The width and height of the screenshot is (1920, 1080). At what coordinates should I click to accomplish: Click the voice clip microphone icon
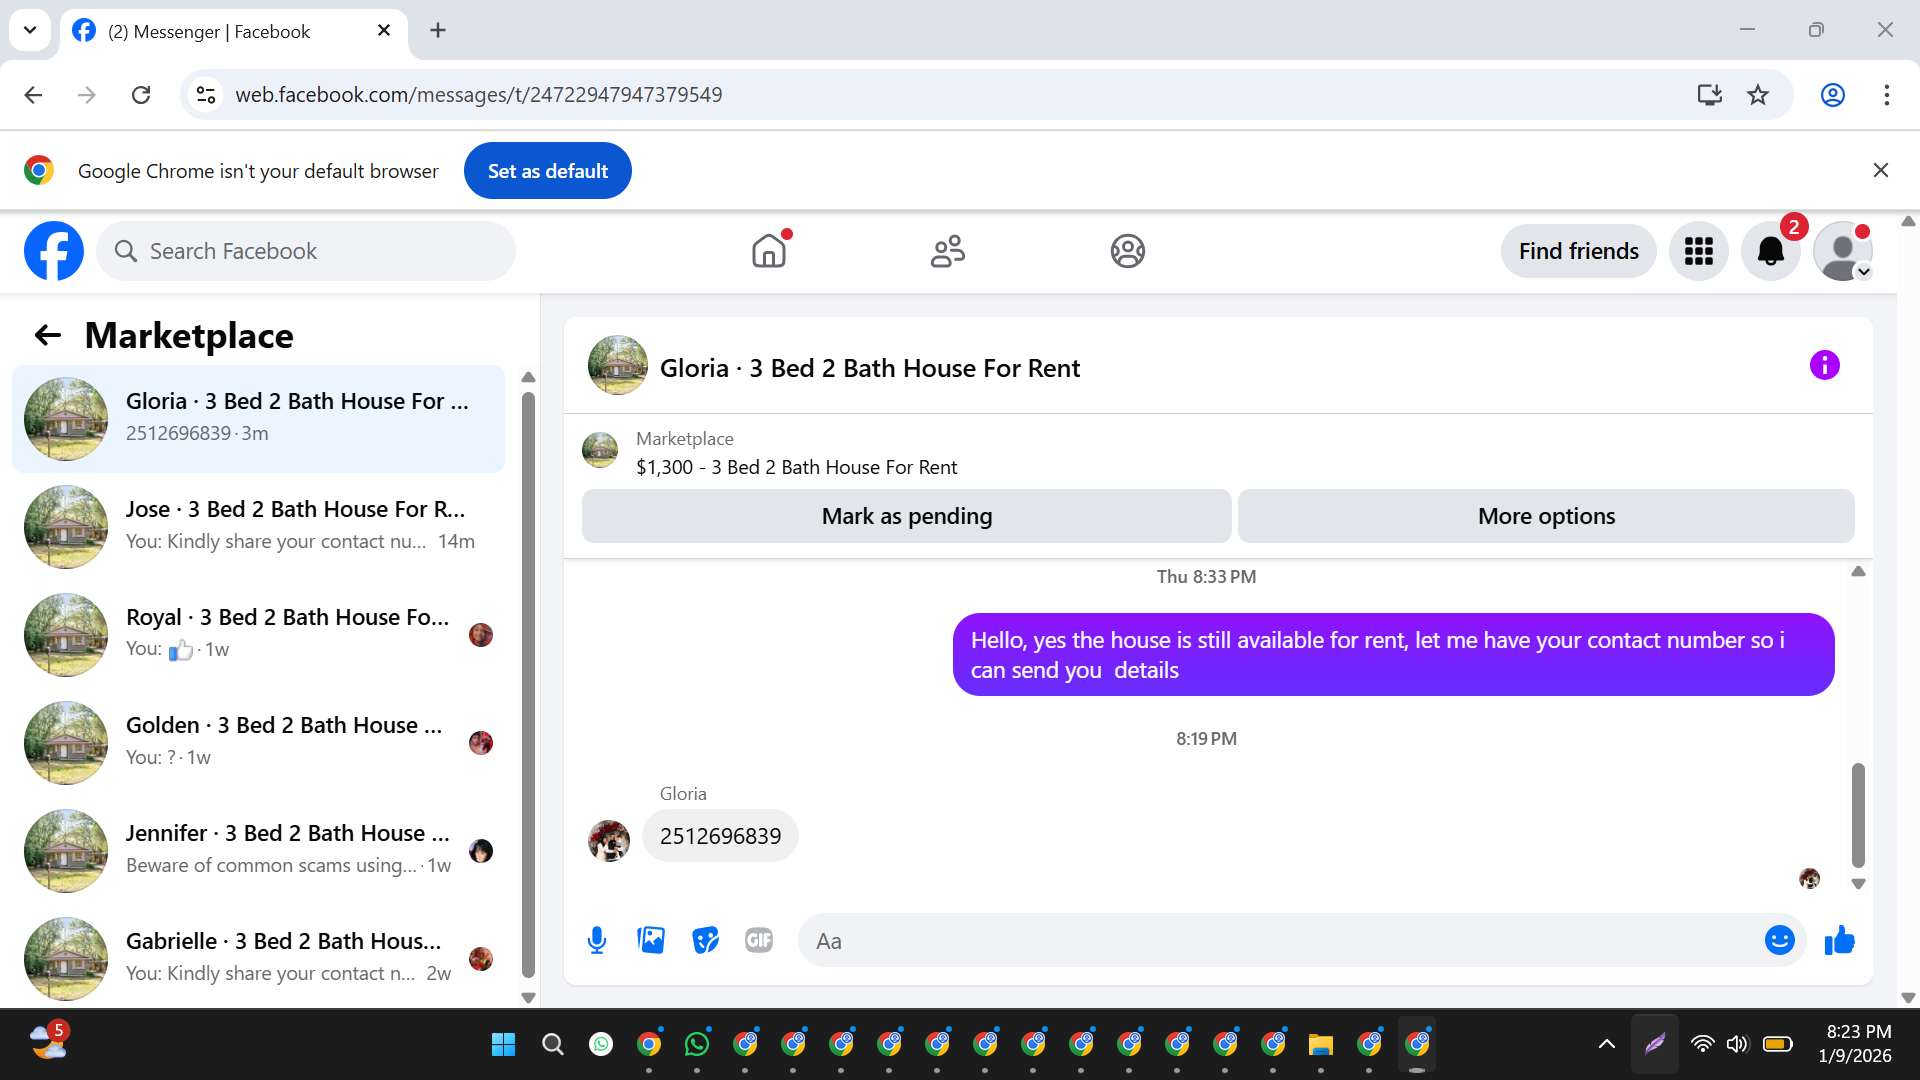[597, 940]
